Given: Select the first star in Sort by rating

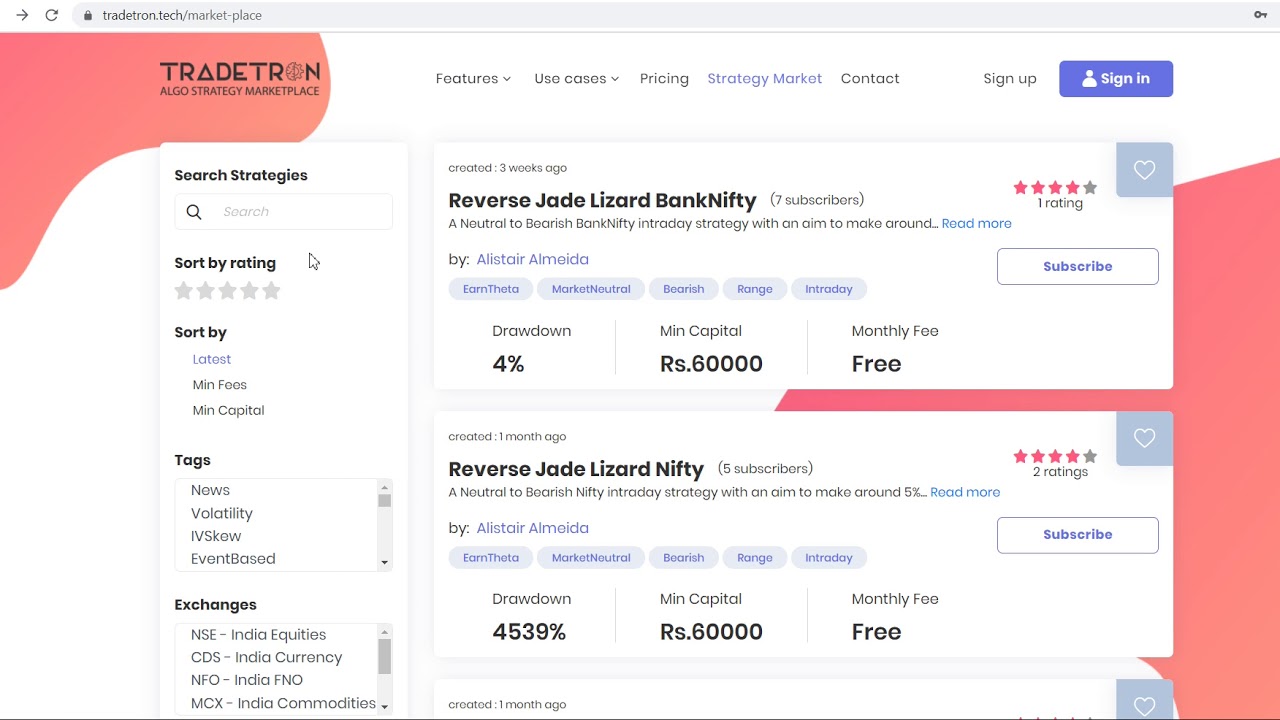Looking at the screenshot, I should pyautogui.click(x=183, y=291).
